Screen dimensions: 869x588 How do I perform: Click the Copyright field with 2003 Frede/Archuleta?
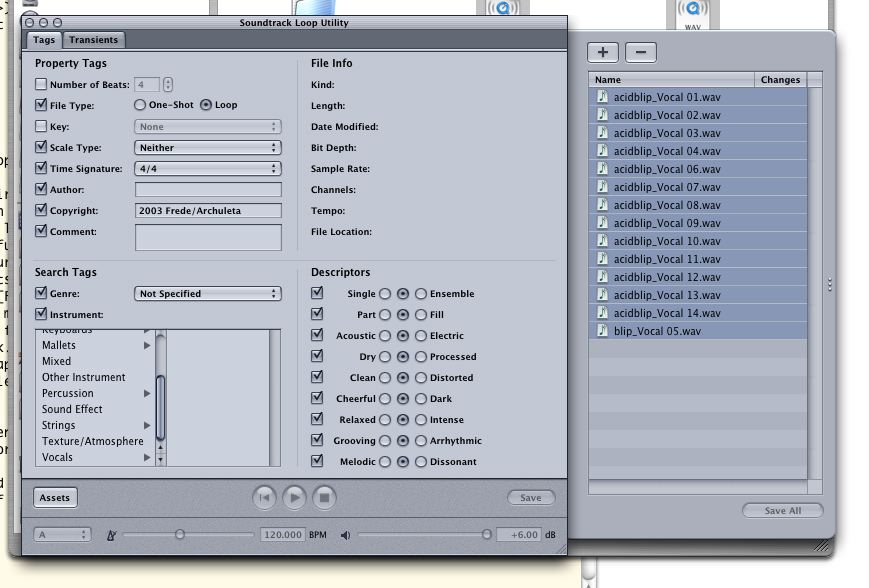(208, 211)
